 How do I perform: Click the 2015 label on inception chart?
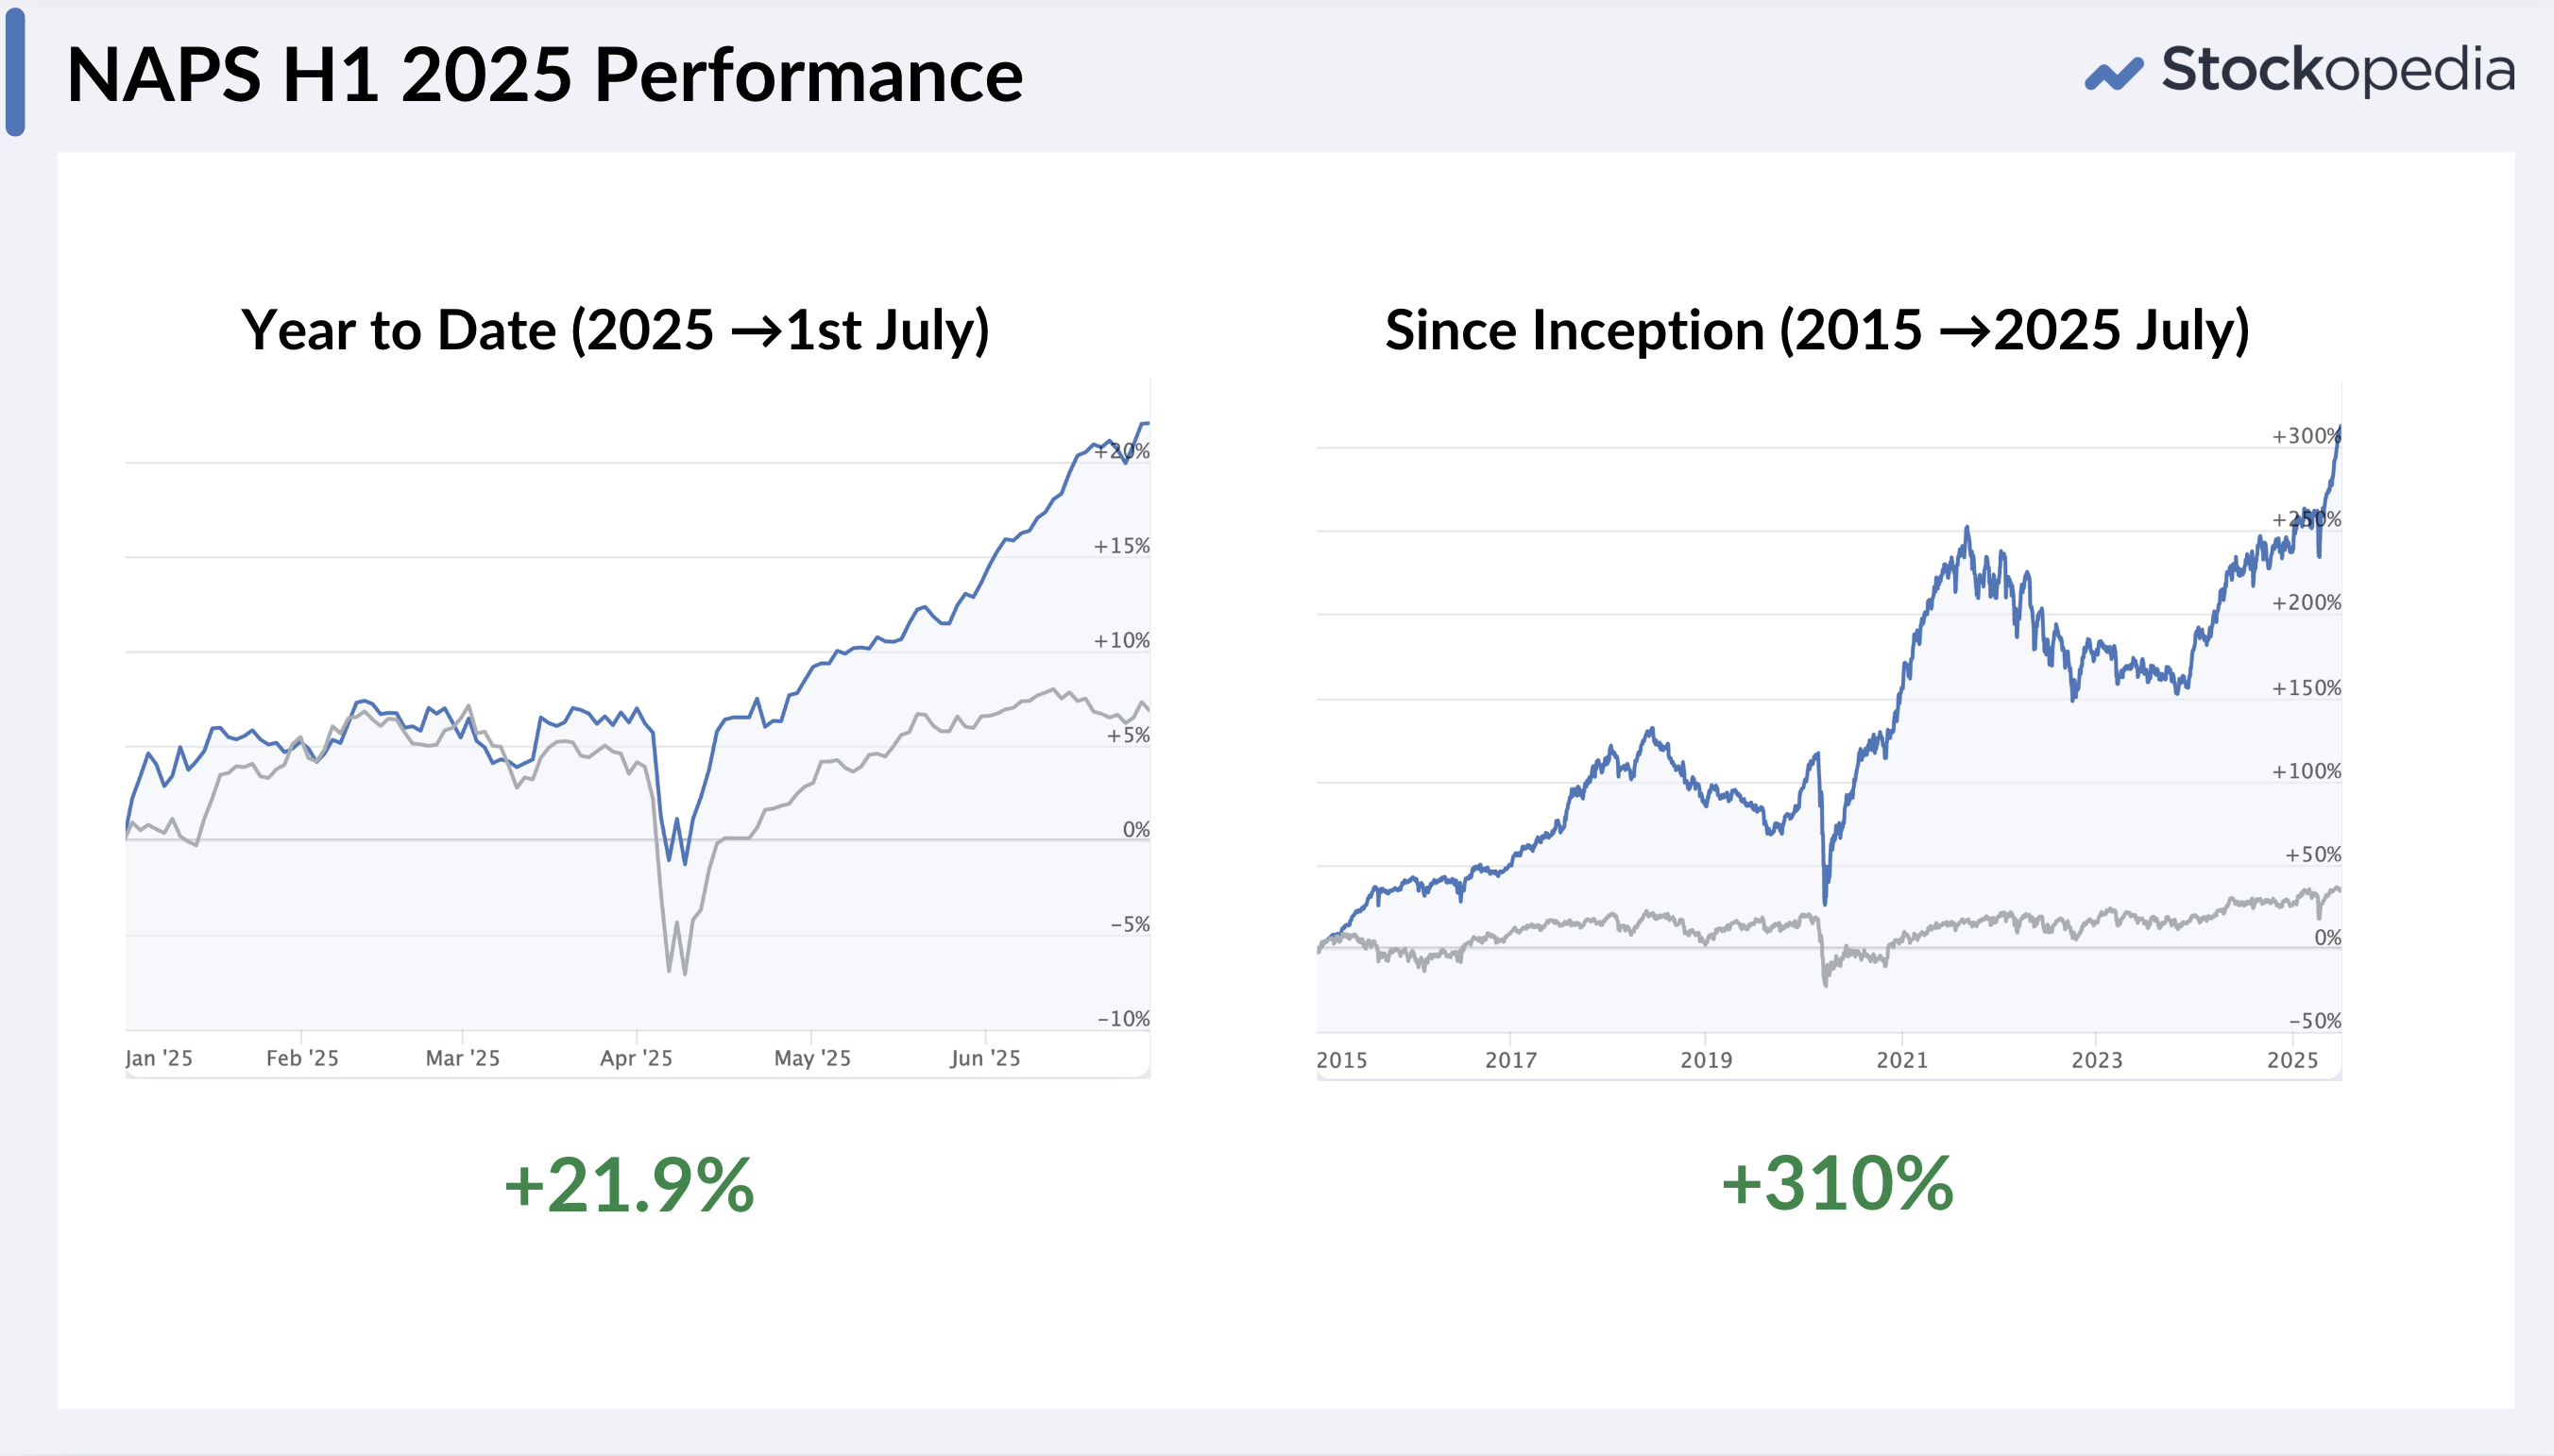coord(1341,1060)
